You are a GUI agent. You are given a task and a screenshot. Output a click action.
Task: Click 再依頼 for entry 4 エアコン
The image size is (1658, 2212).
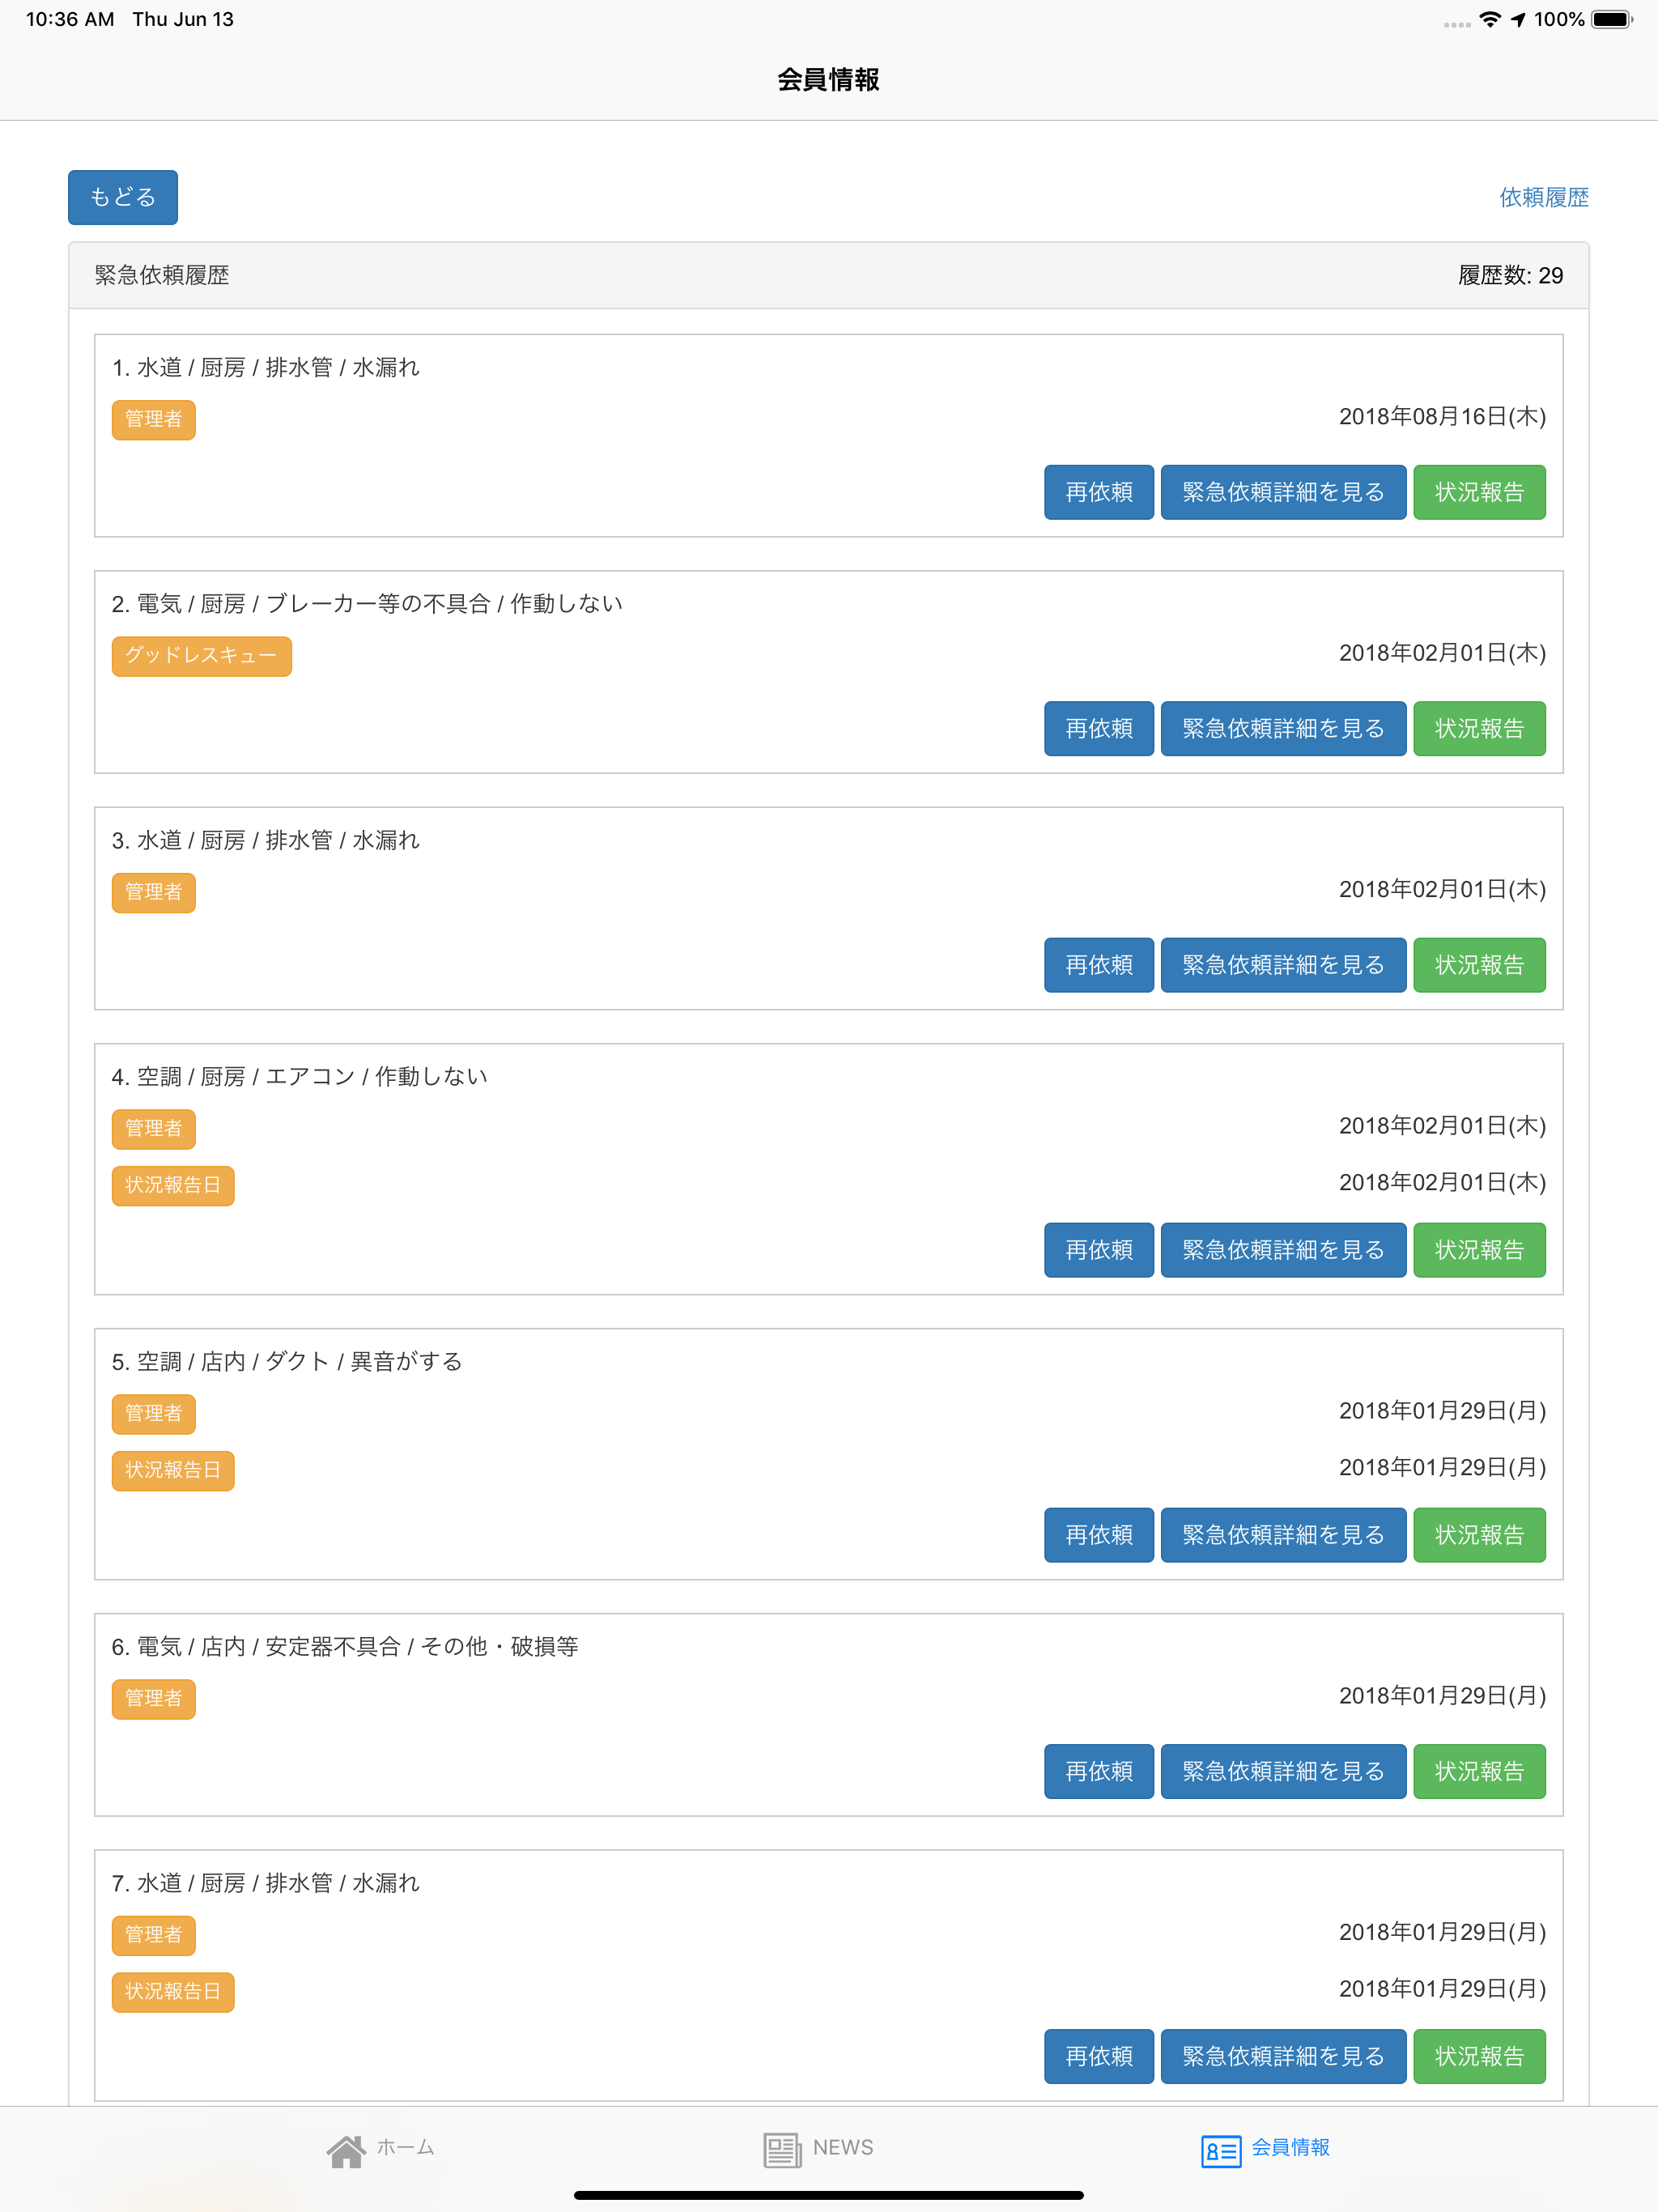1099,1250
